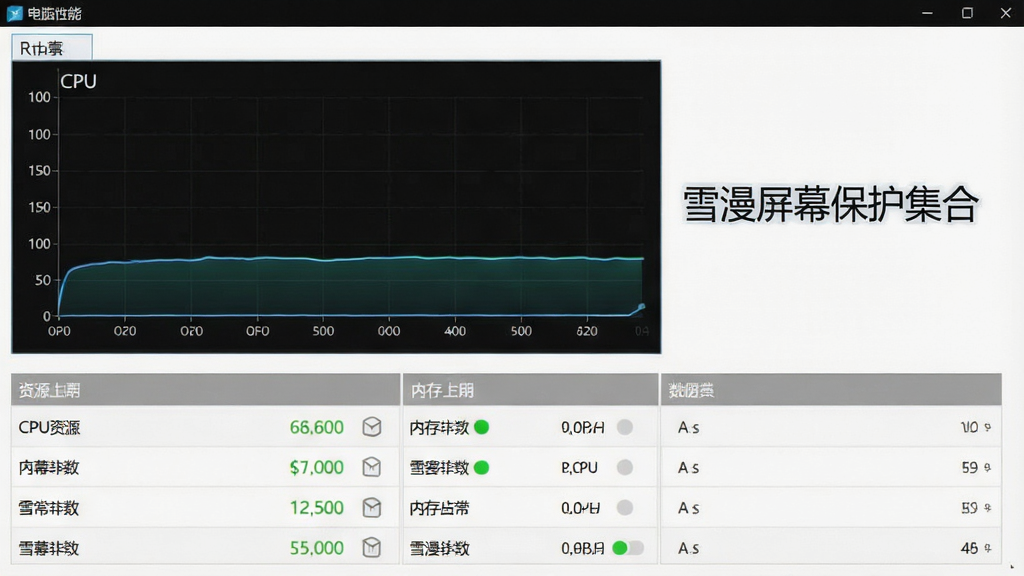Click the cube icon in the CPU资源 row
The height and width of the screenshot is (576, 1024).
tap(372, 427)
